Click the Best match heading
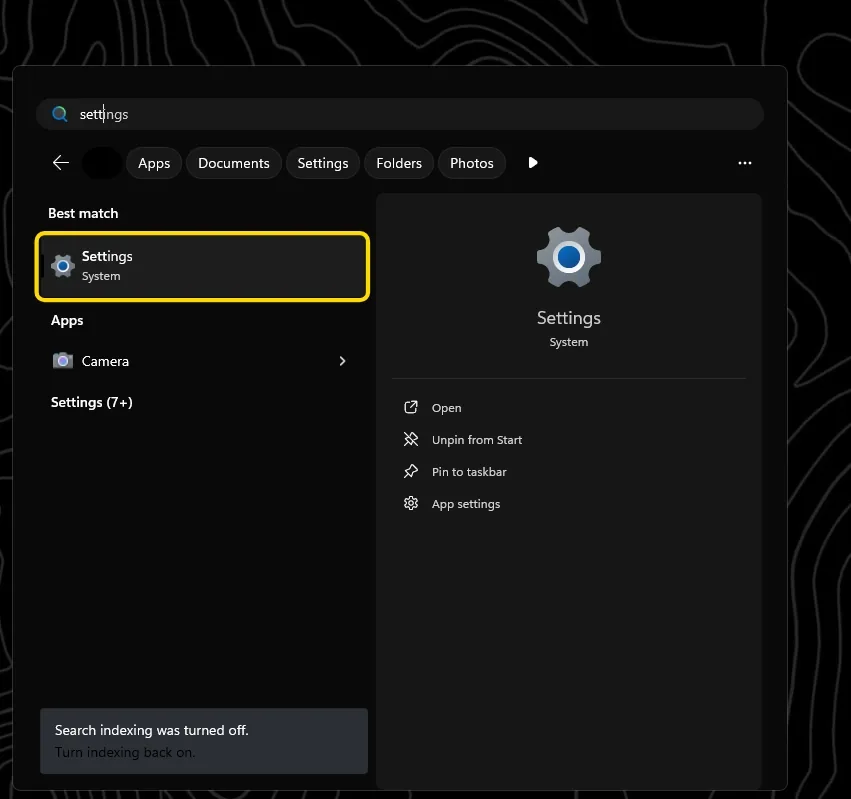 pyautogui.click(x=83, y=213)
